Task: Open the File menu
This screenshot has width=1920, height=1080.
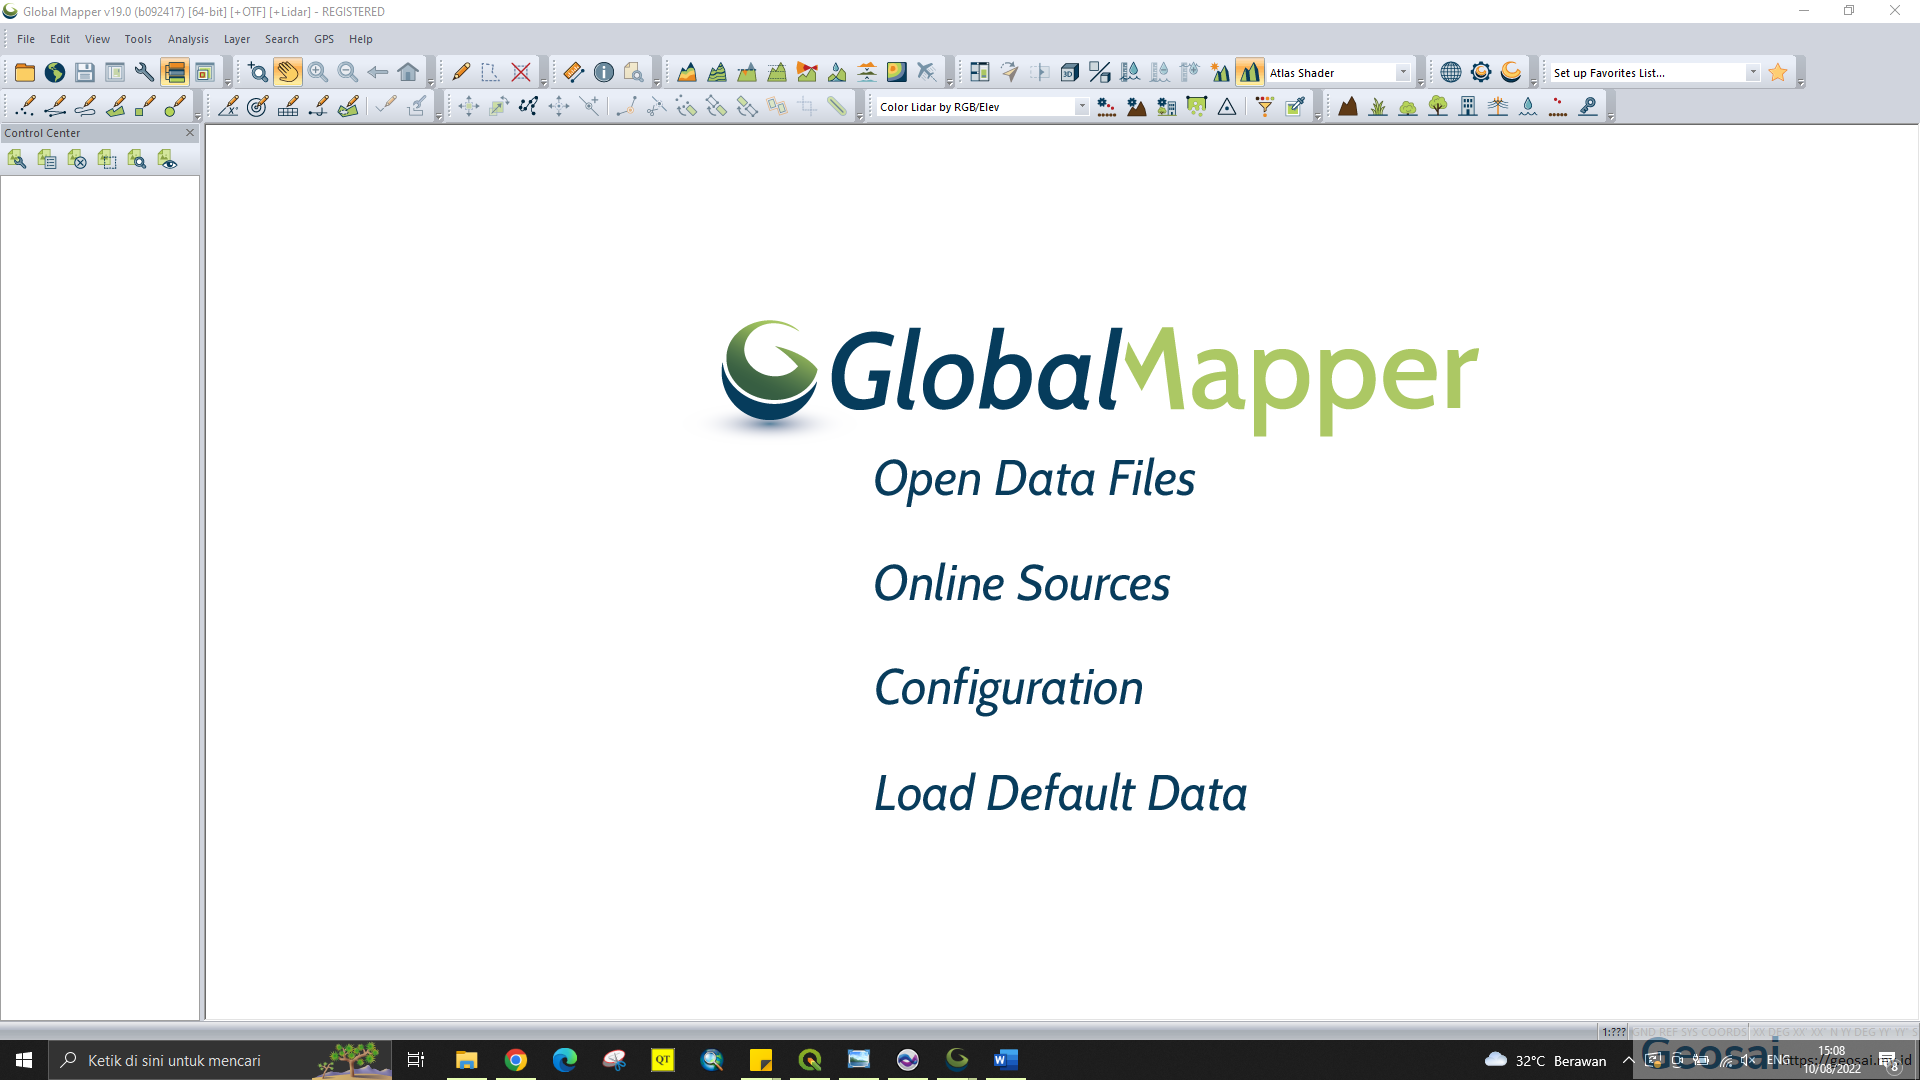Action: click(26, 39)
